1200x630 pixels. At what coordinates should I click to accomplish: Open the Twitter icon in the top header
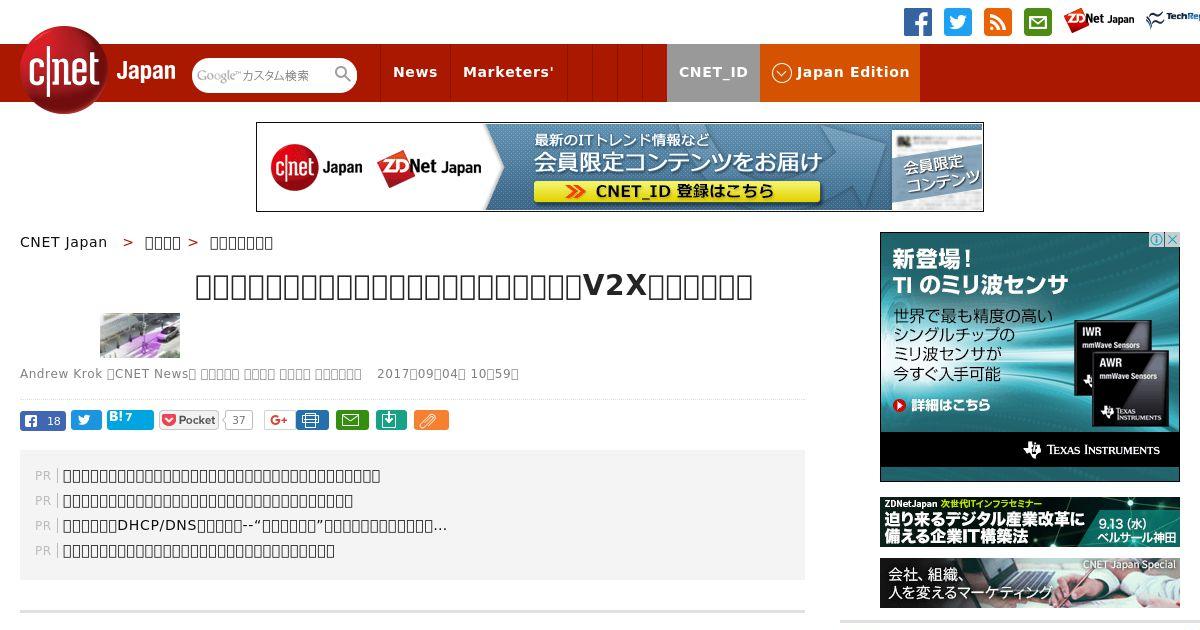click(958, 21)
